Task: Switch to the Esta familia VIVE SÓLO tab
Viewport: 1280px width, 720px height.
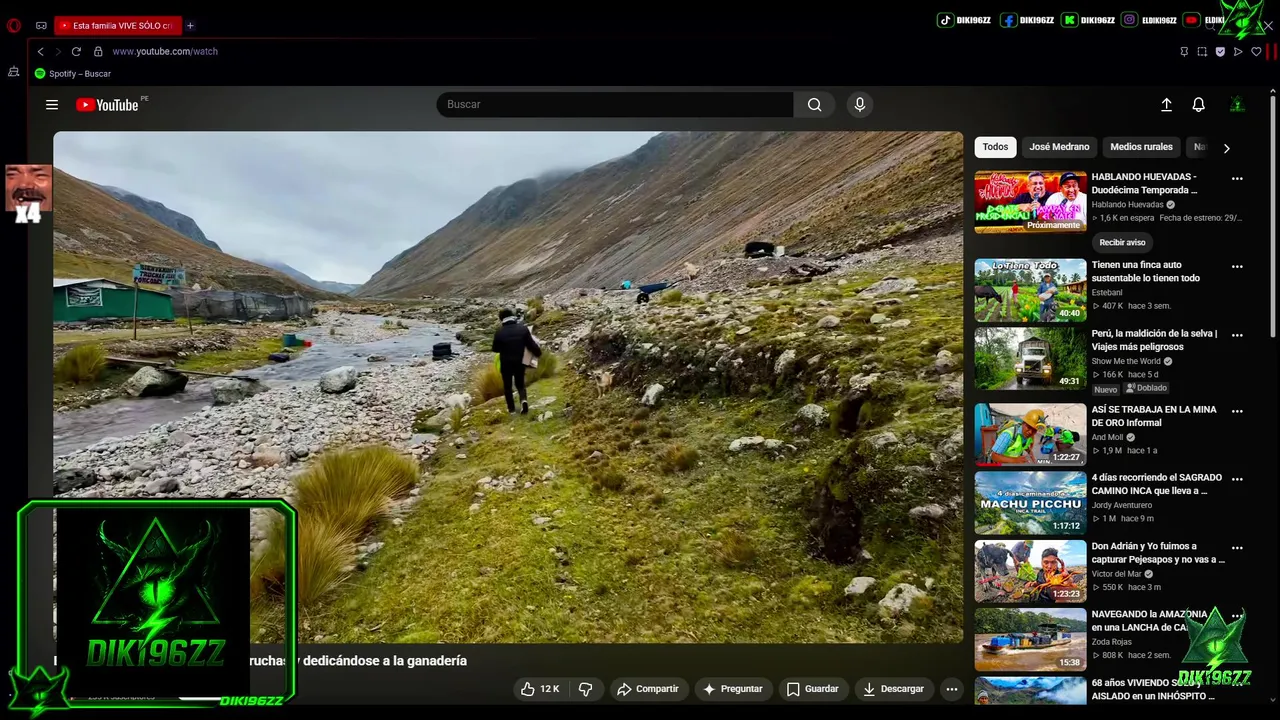Action: 117,25
